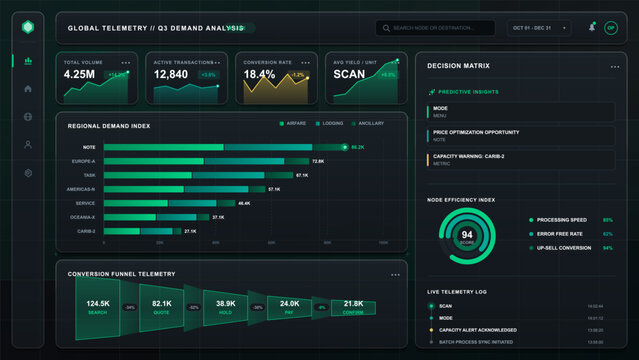Click the SERVICE row label

point(85,203)
